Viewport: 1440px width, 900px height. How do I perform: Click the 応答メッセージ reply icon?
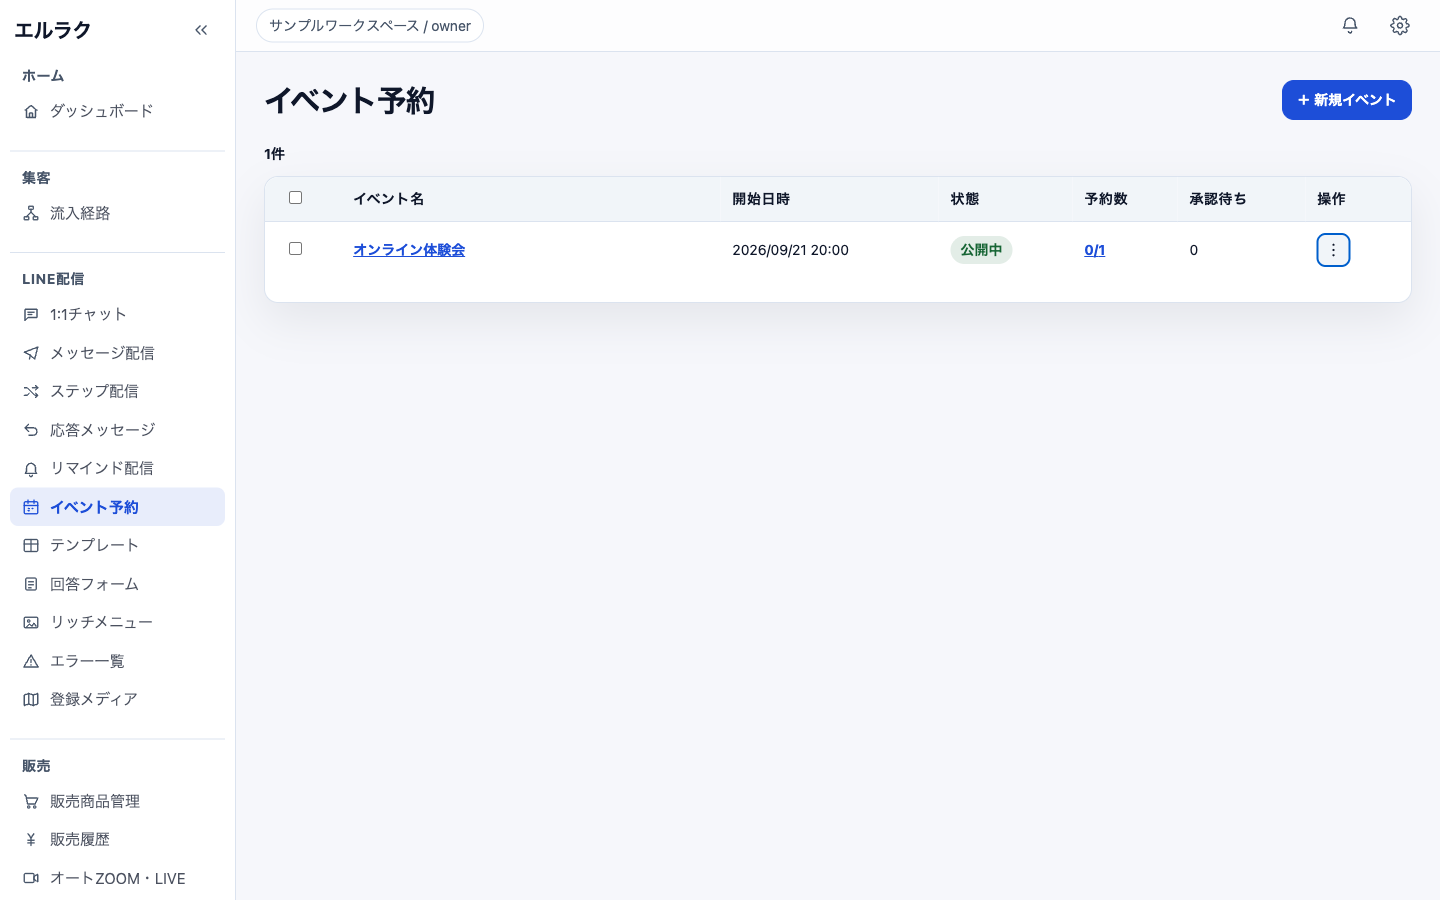pos(31,430)
